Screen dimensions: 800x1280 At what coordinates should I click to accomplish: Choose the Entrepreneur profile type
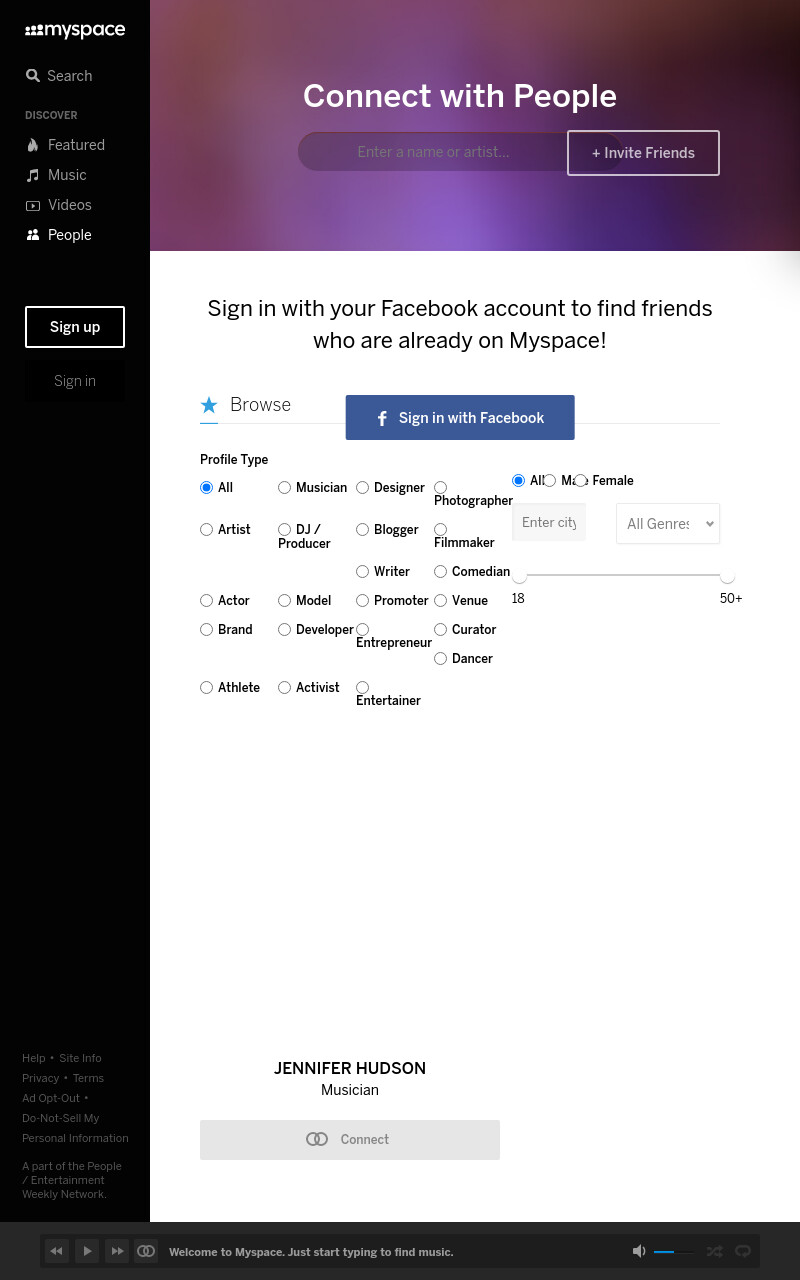[x=363, y=630]
